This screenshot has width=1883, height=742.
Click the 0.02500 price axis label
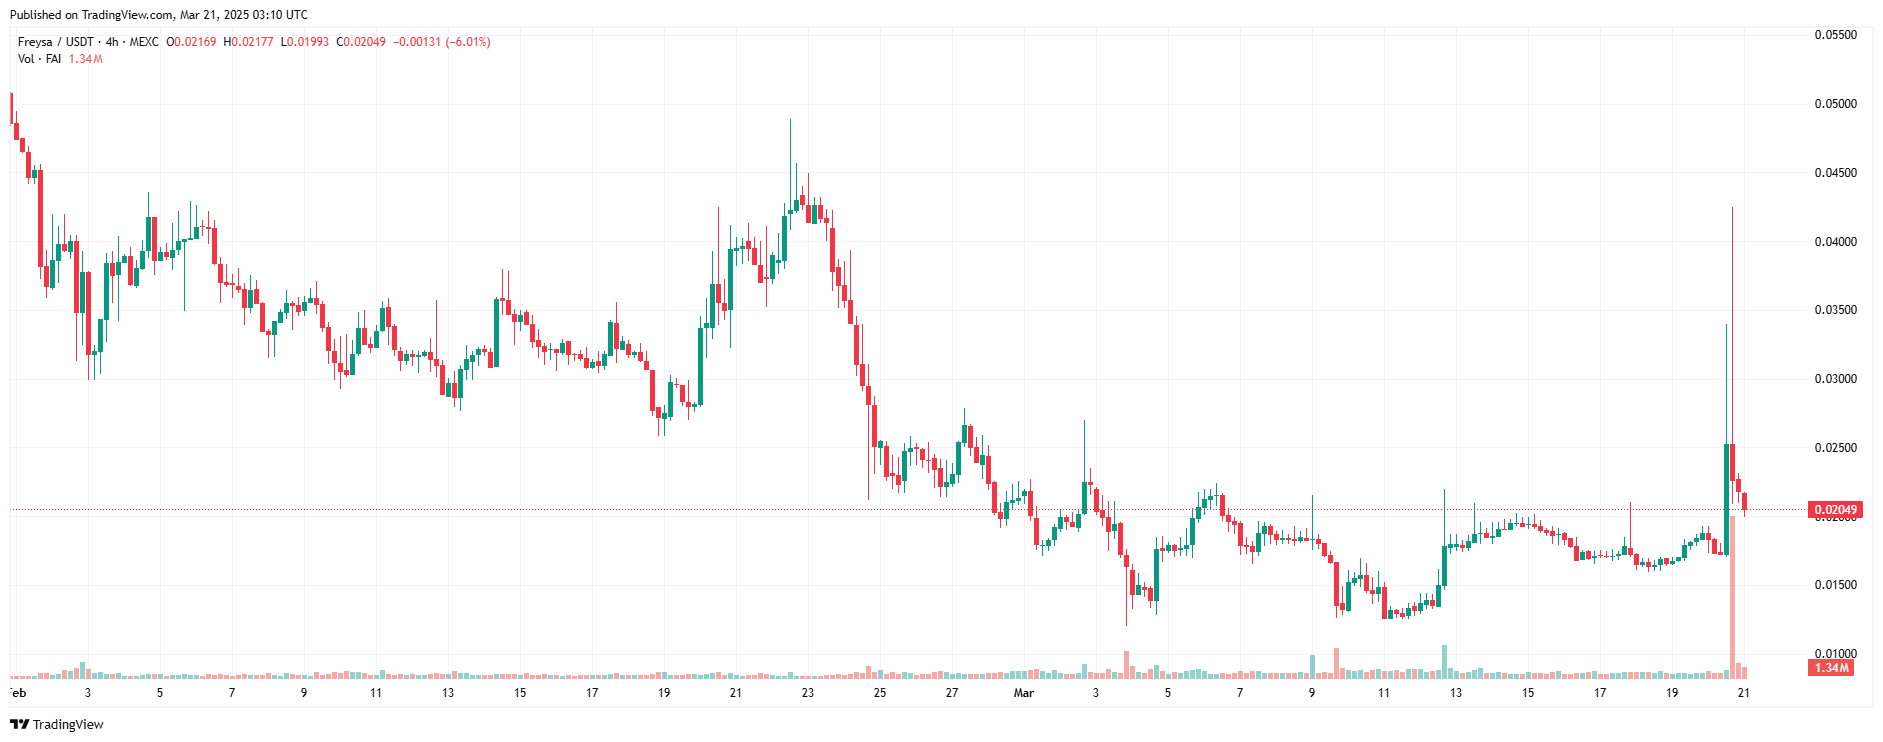tap(1835, 448)
